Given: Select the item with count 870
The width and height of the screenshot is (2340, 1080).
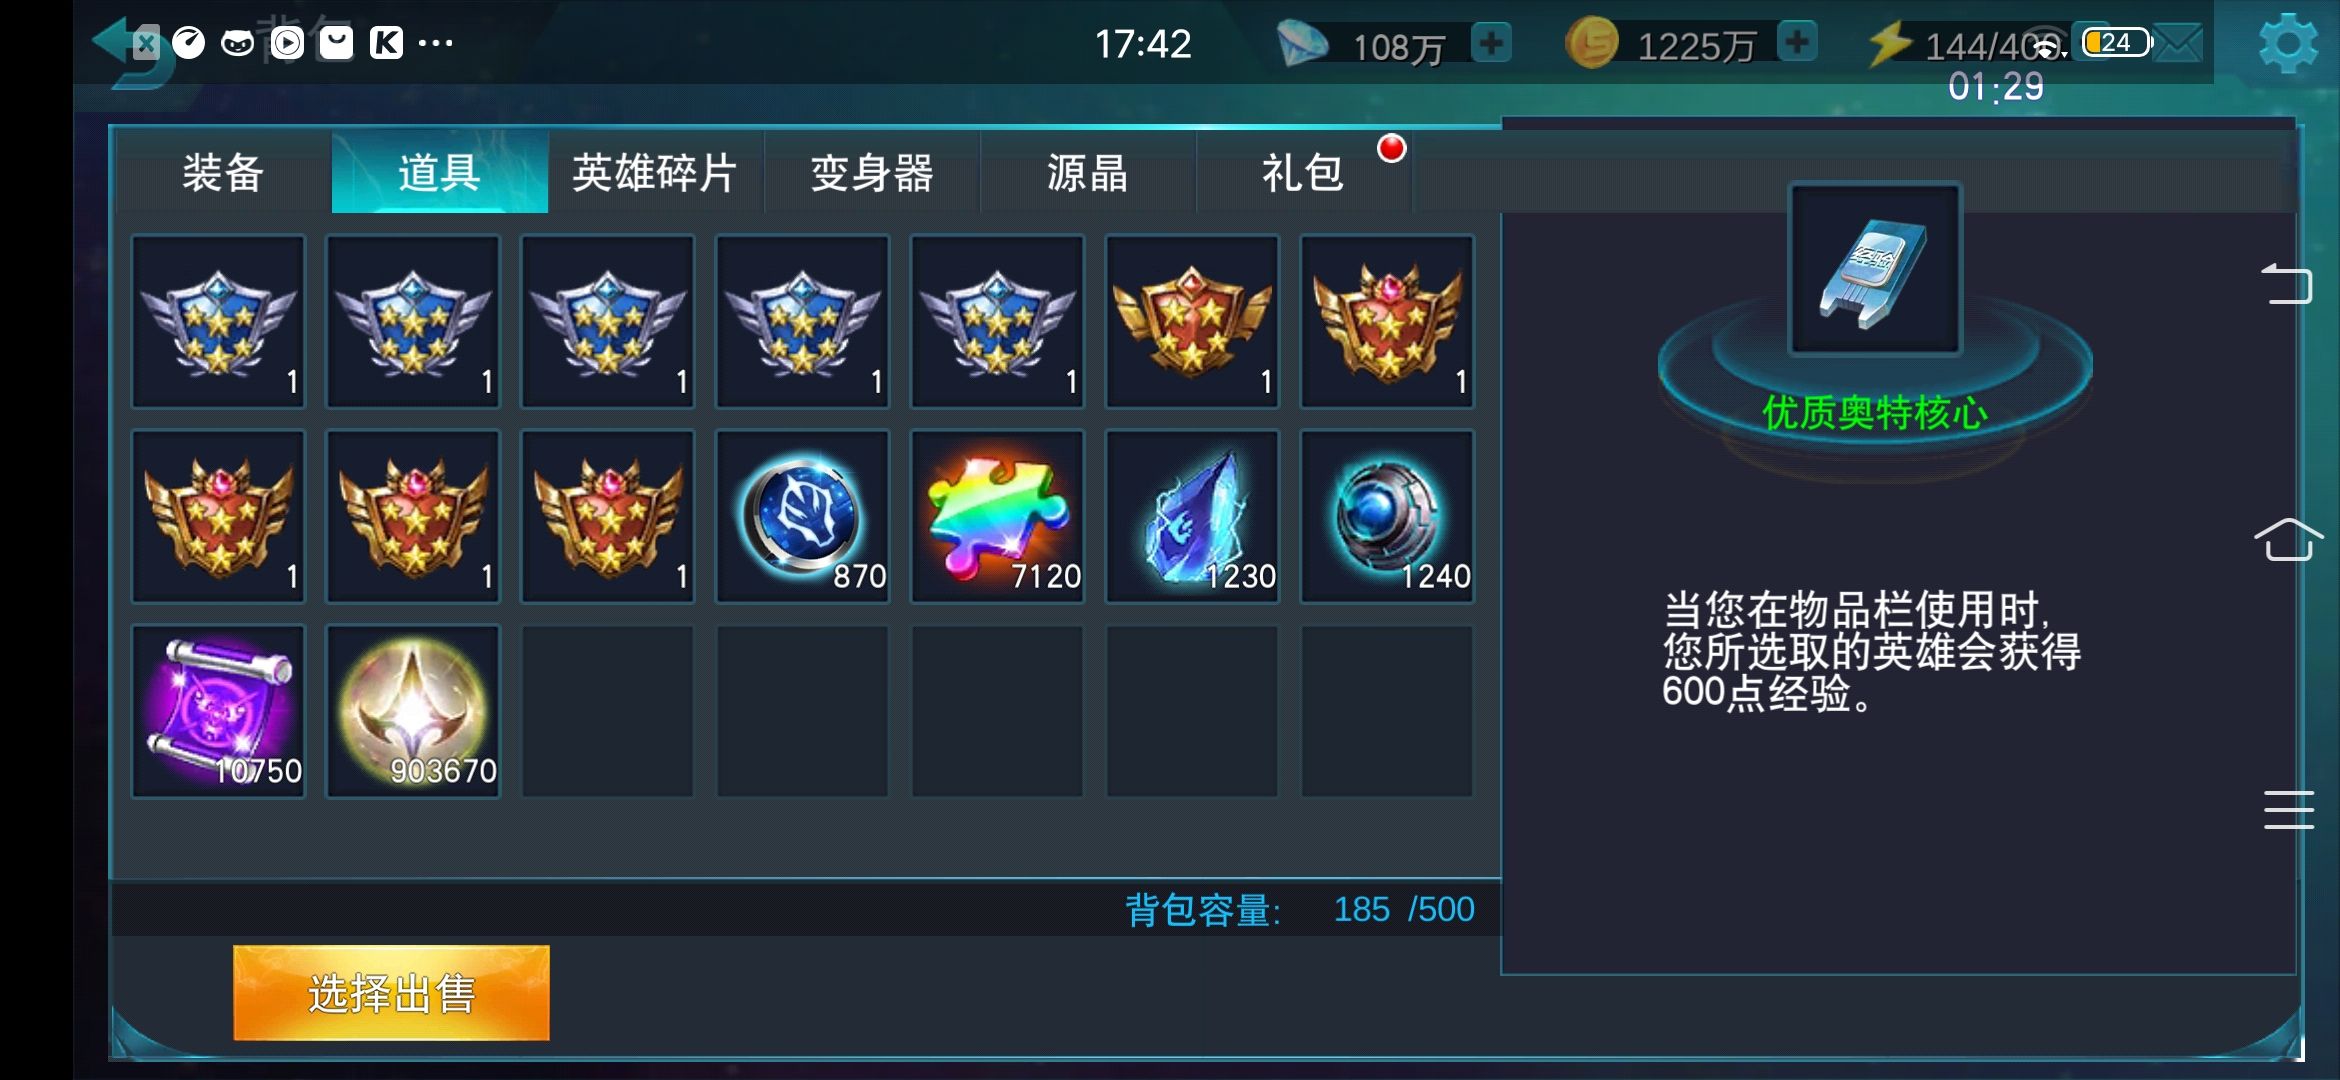Looking at the screenshot, I should (x=802, y=516).
